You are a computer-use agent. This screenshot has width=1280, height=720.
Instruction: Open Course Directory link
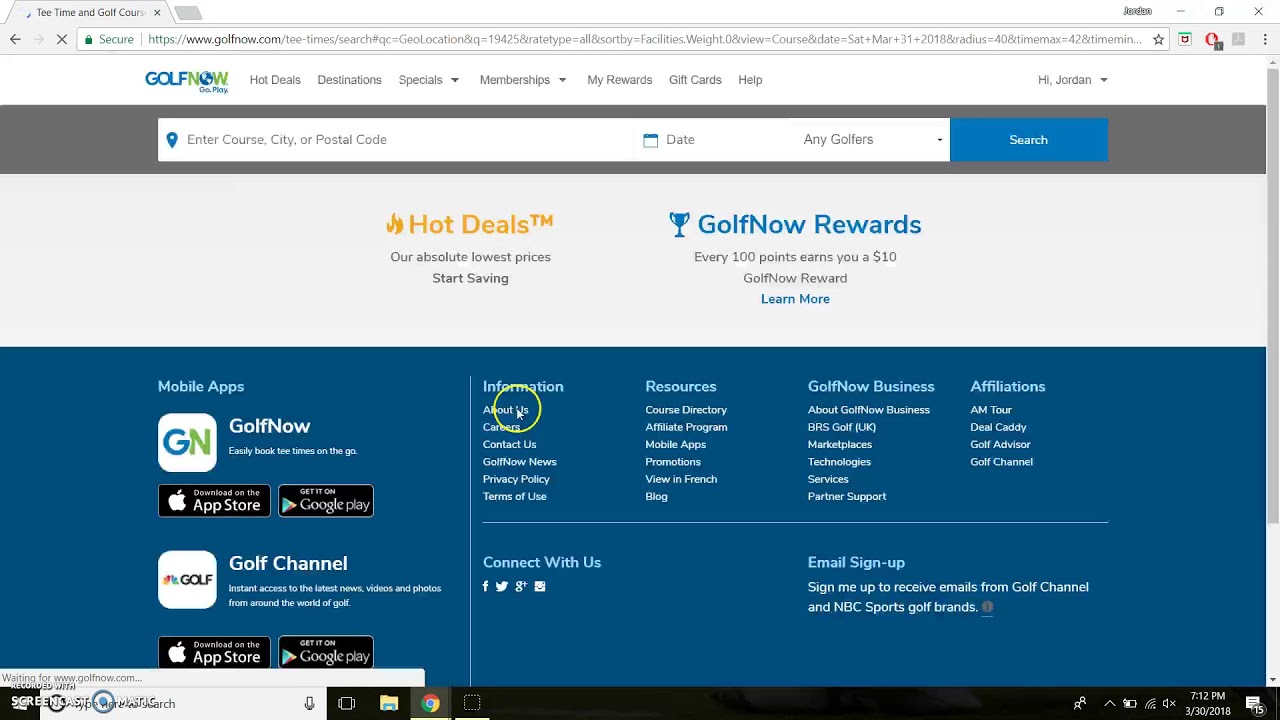tap(686, 410)
